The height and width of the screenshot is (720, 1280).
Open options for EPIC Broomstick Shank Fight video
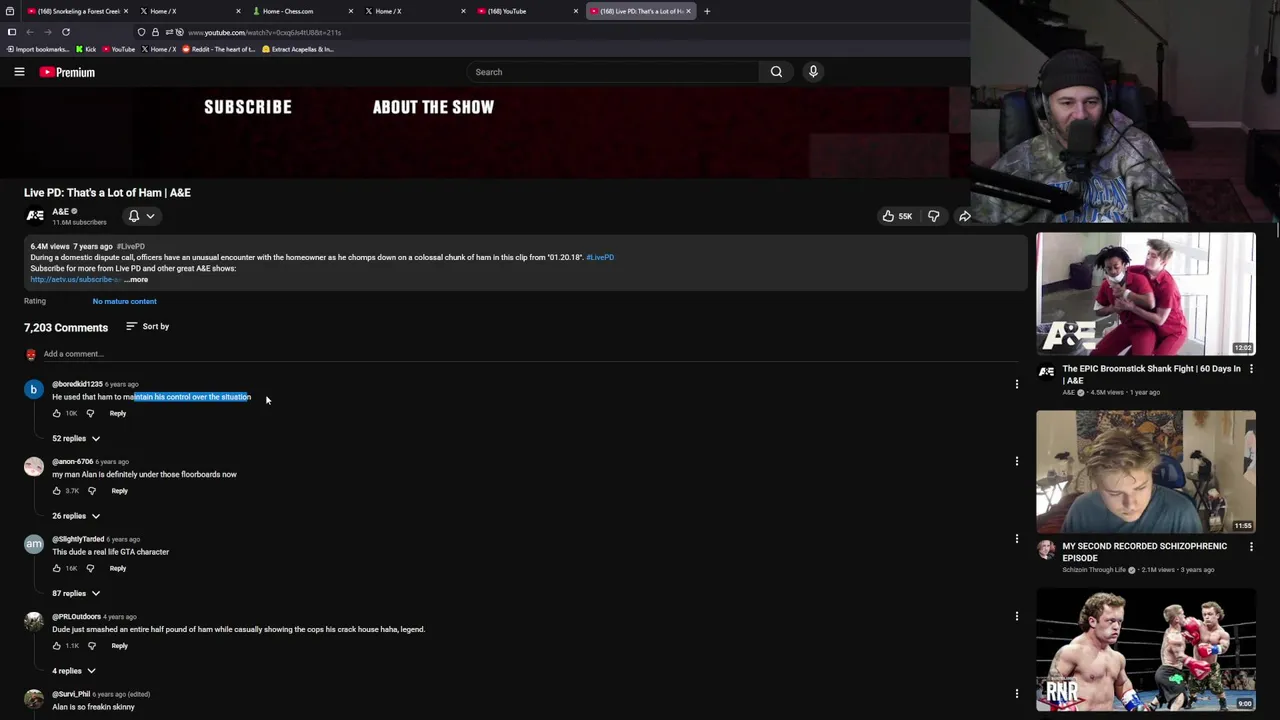tap(1251, 369)
